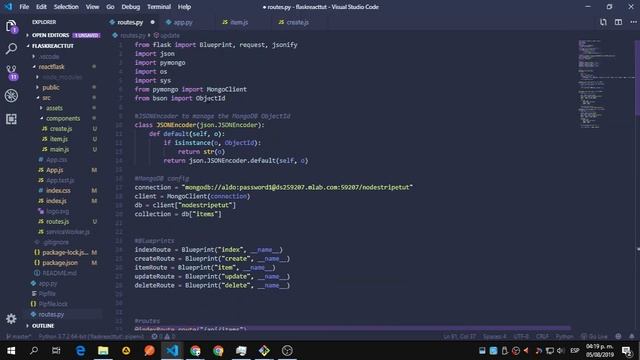Open index.css in the file tree

[58, 191]
